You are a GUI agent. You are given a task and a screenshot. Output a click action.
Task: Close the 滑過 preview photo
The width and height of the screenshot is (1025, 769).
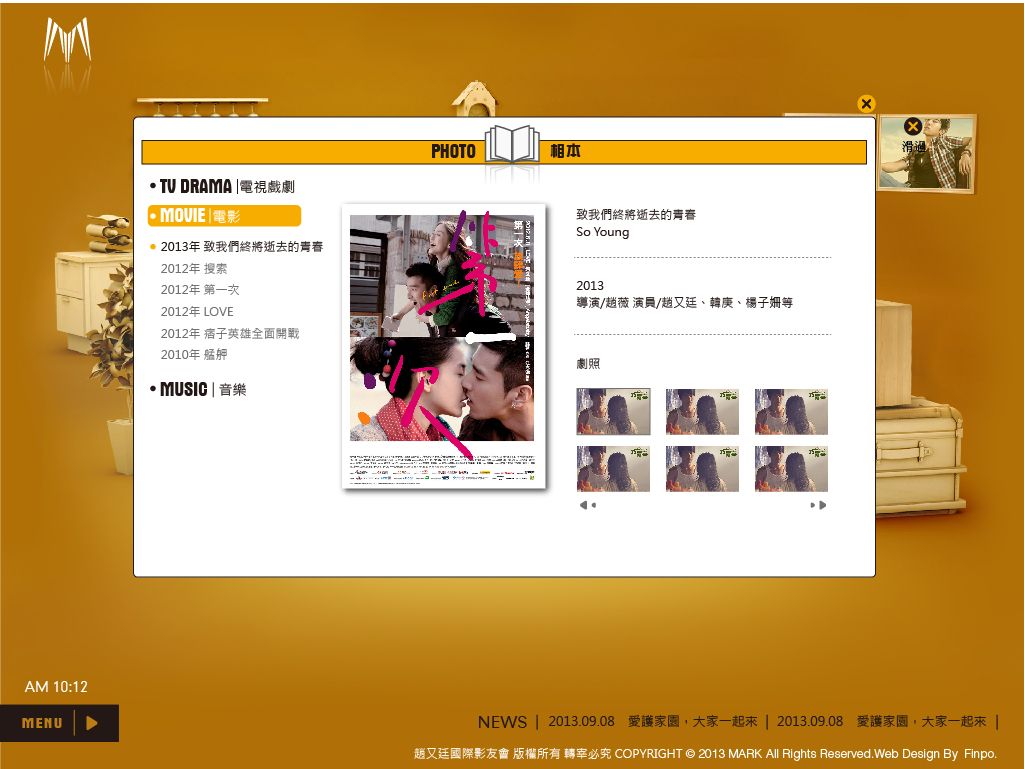click(913, 126)
